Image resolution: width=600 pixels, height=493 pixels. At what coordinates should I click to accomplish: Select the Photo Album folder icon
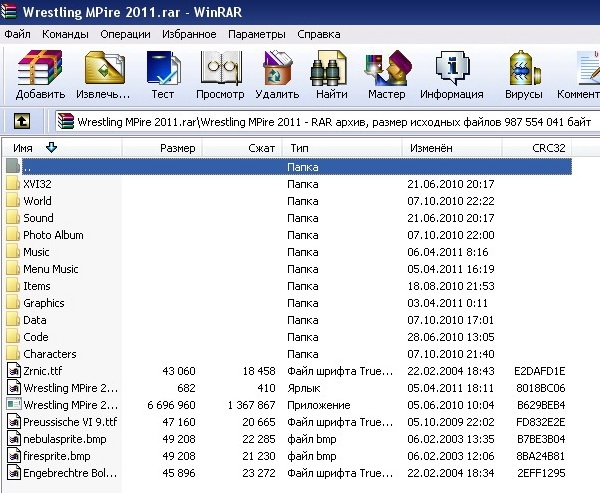pyautogui.click(x=13, y=235)
